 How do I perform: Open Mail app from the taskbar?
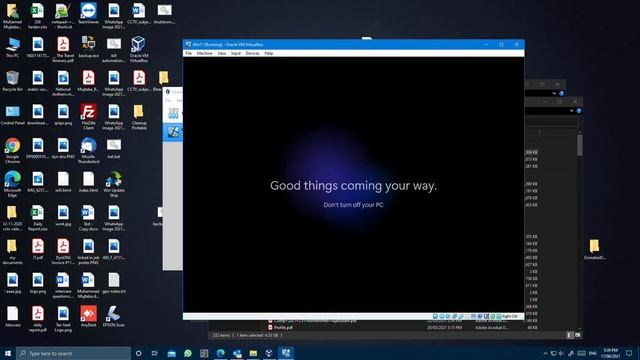pyautogui.click(x=171, y=353)
